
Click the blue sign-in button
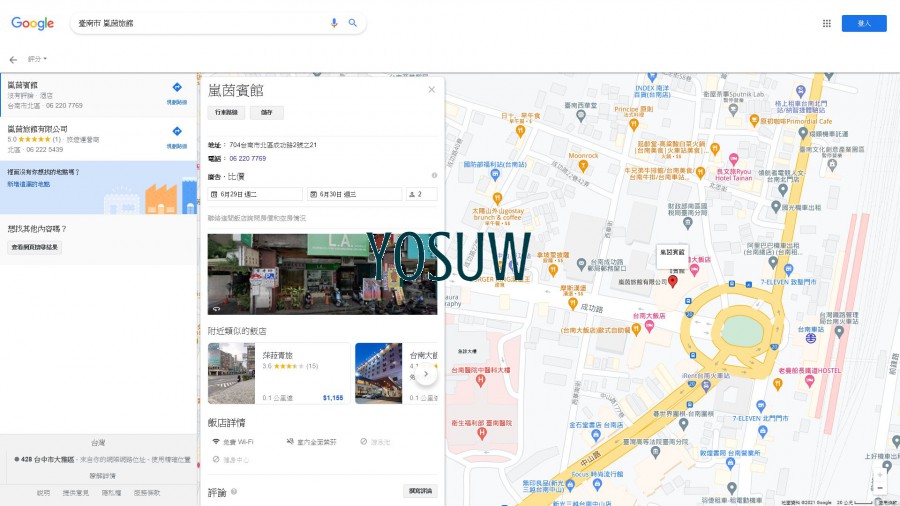pos(864,24)
